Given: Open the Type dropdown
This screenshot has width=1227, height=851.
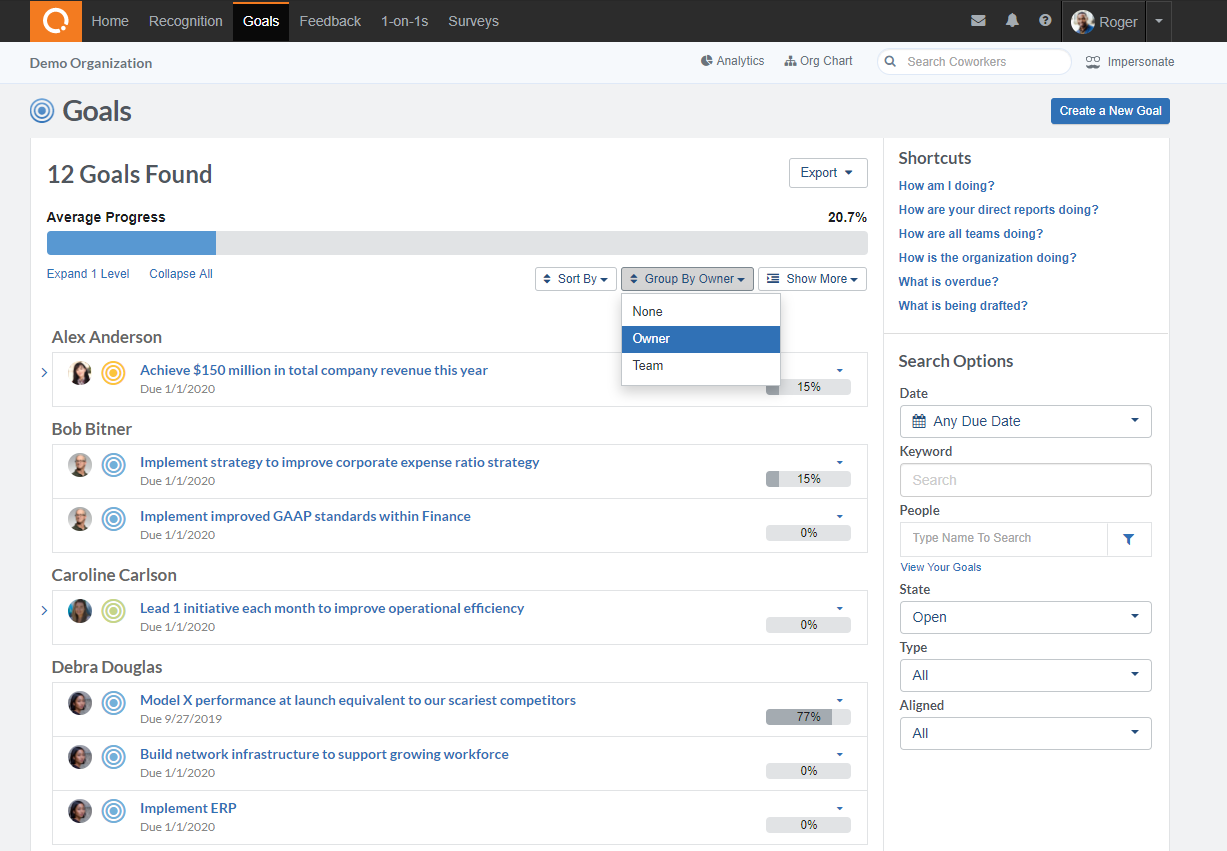Looking at the screenshot, I should [1025, 675].
